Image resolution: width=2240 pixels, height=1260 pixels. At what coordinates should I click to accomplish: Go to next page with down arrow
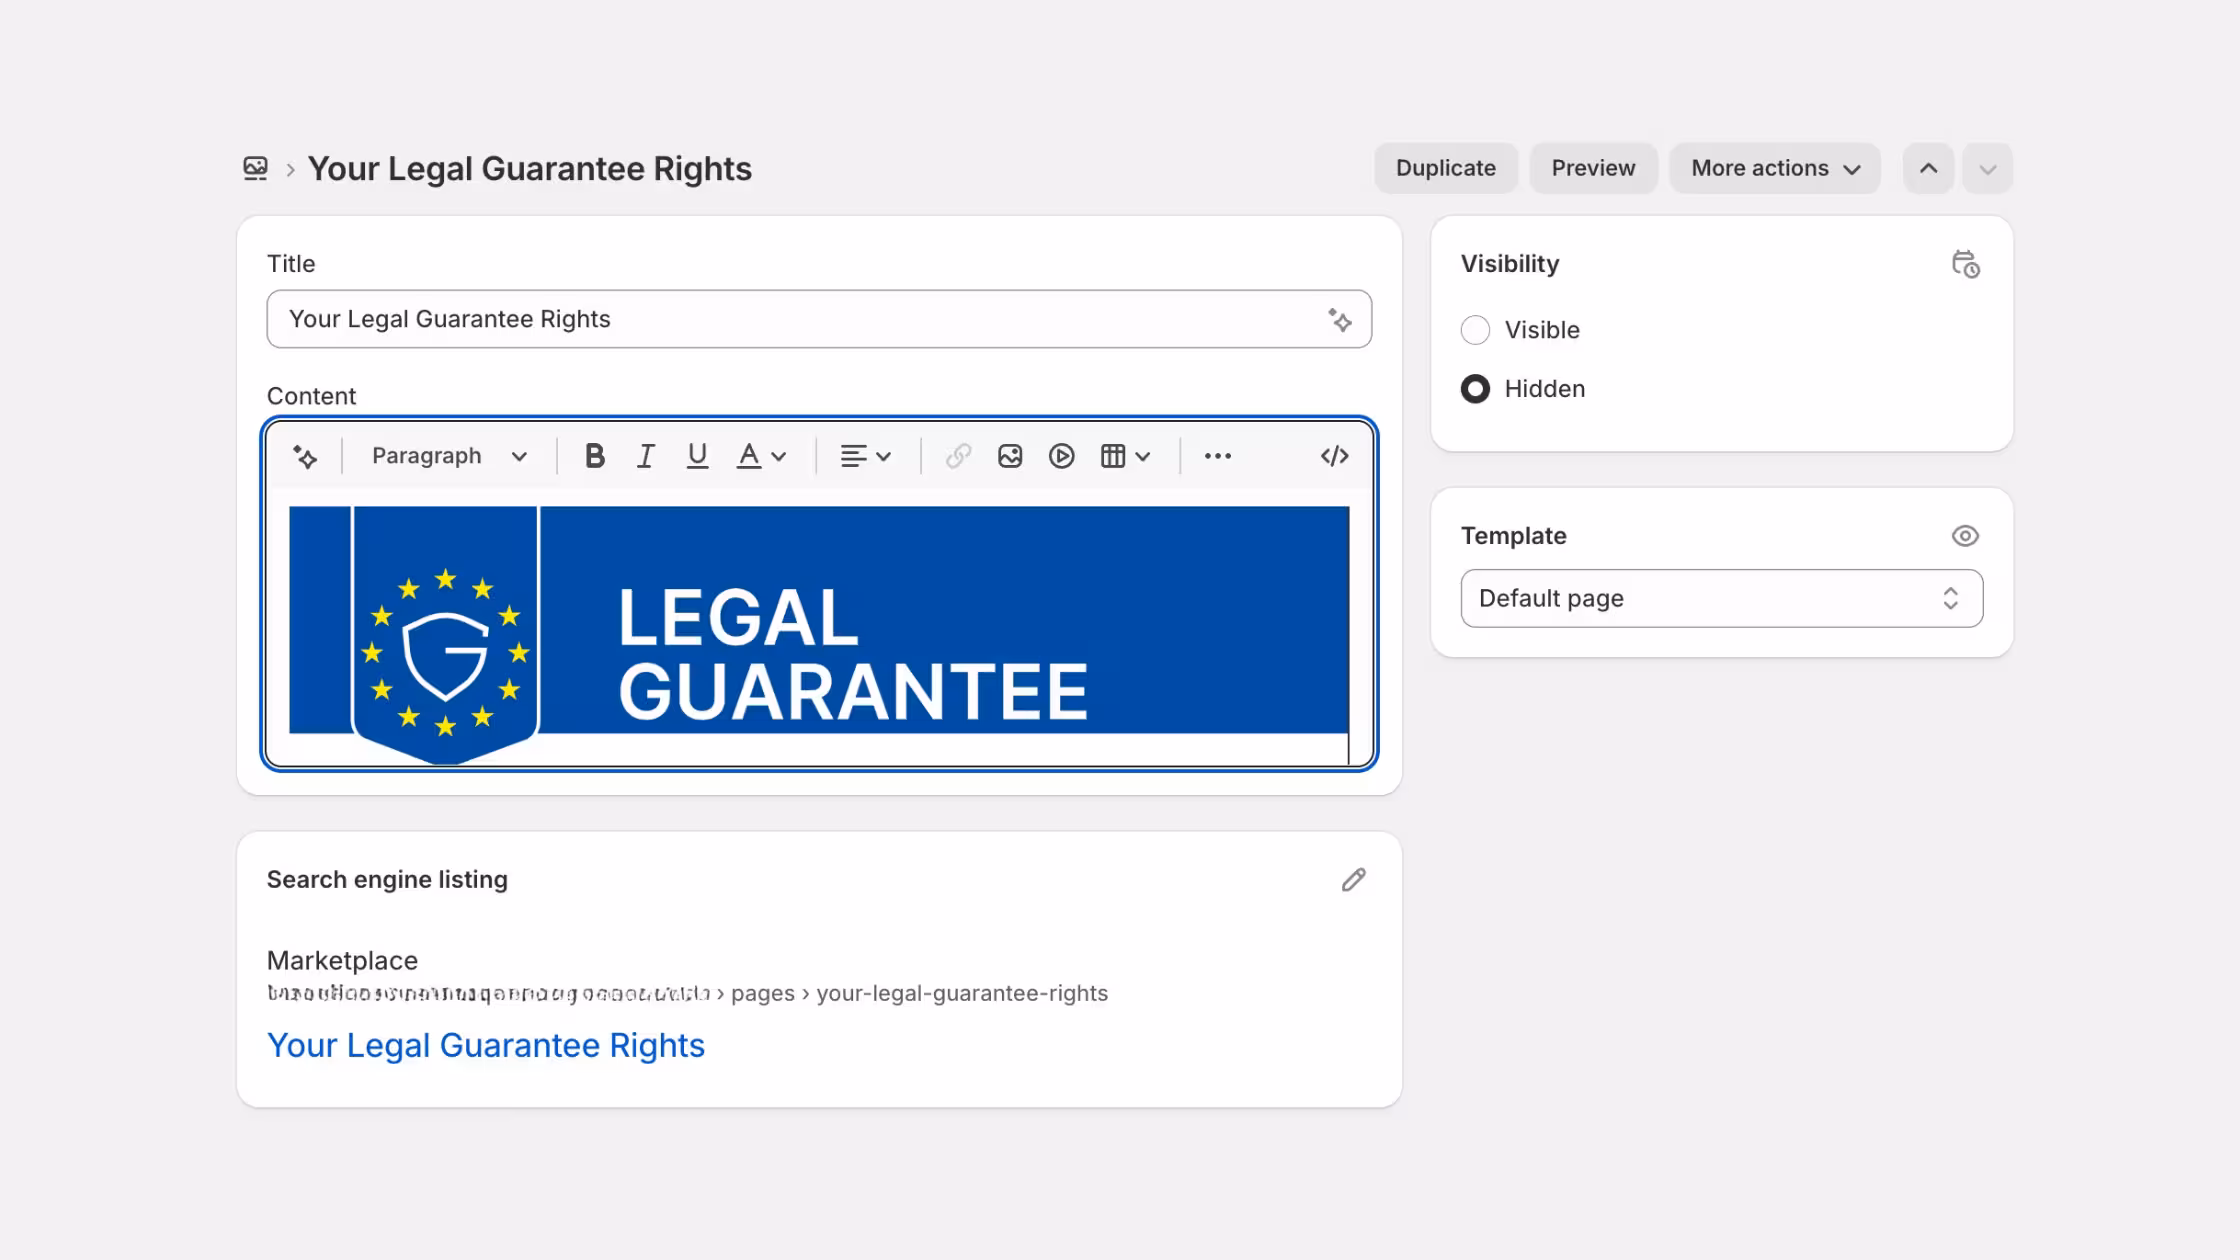point(1987,168)
